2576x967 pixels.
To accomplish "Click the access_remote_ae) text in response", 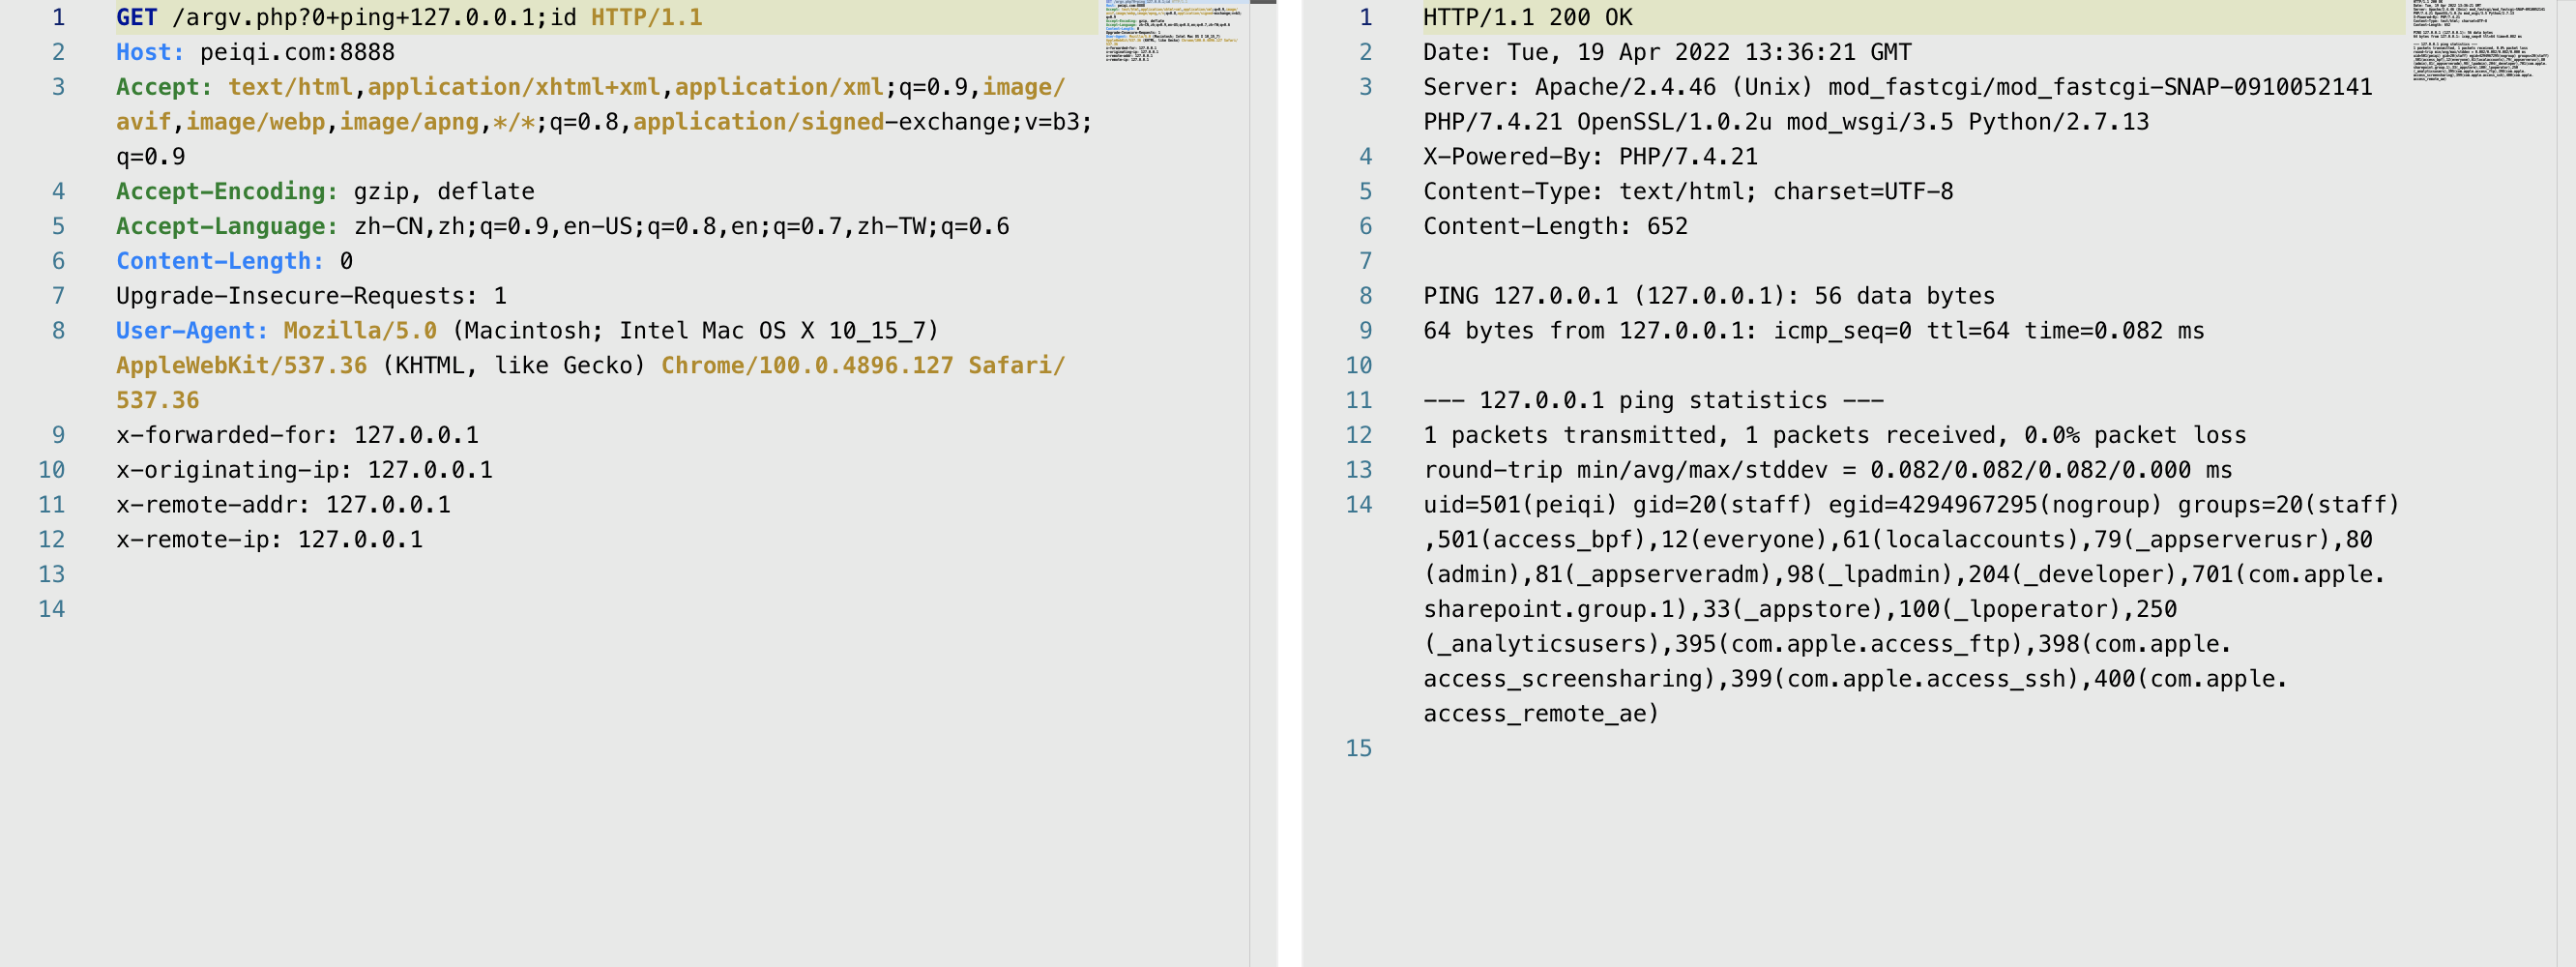I will tap(1541, 714).
